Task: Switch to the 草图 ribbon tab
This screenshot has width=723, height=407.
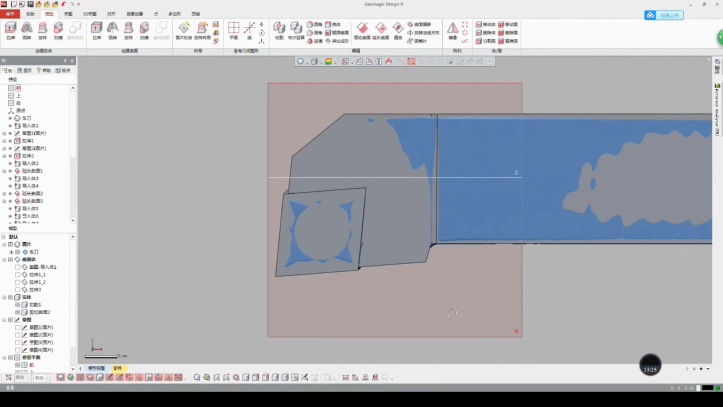Action: click(x=67, y=15)
